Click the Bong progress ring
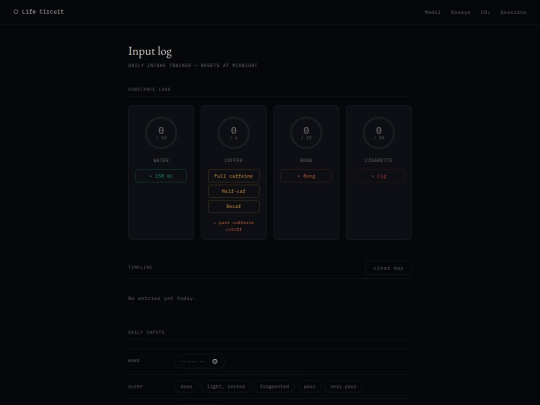This screenshot has width=540, height=405. (306, 133)
